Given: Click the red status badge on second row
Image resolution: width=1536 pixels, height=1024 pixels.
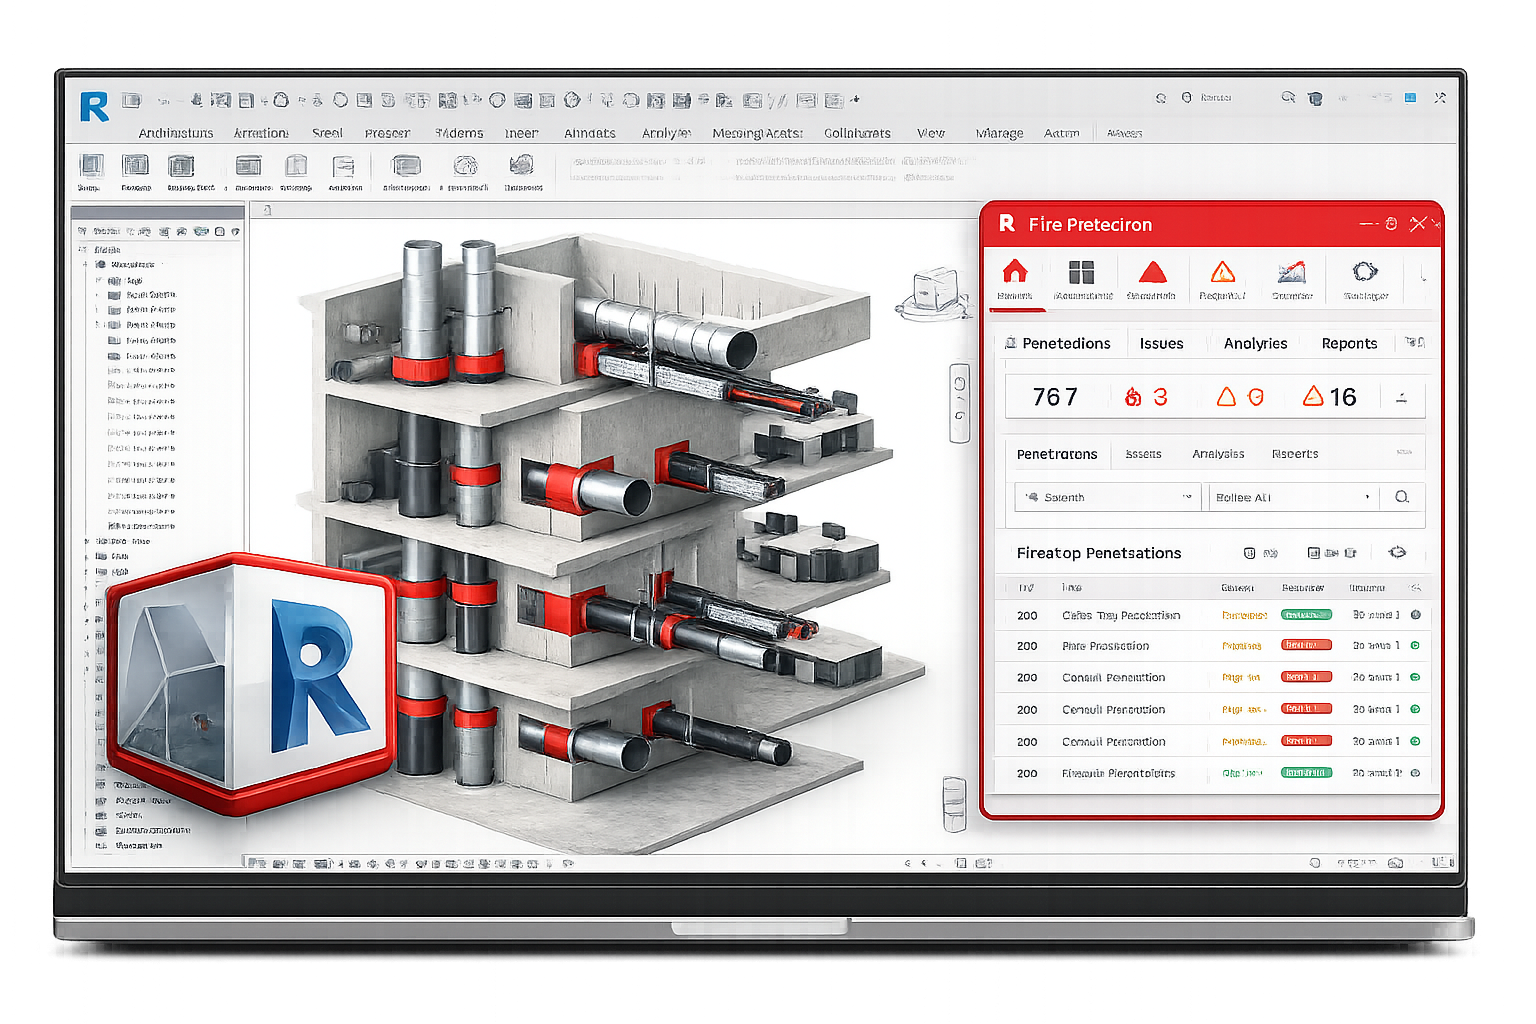Looking at the screenshot, I should (1306, 646).
